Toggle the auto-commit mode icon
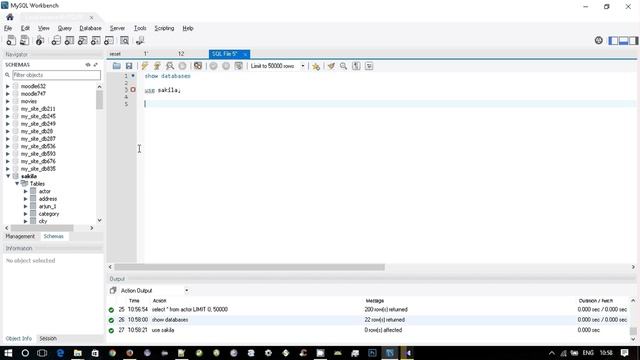The width and height of the screenshot is (640, 360). pos(239,66)
